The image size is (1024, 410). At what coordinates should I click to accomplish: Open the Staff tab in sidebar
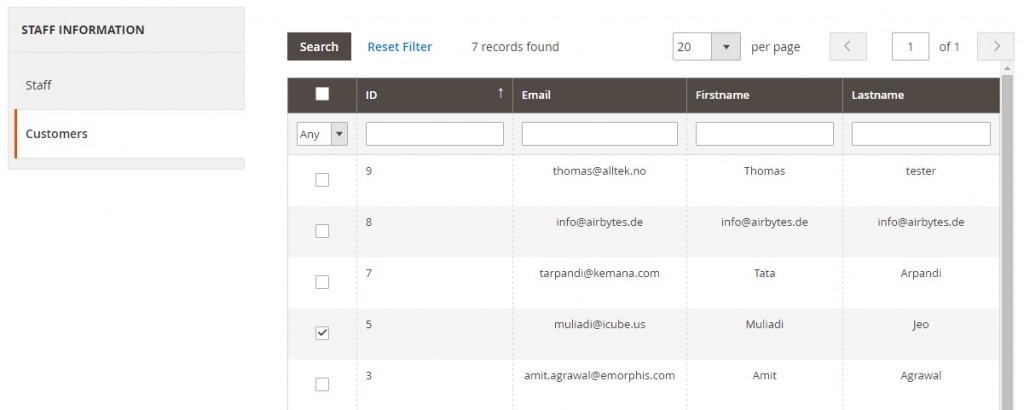point(129,85)
